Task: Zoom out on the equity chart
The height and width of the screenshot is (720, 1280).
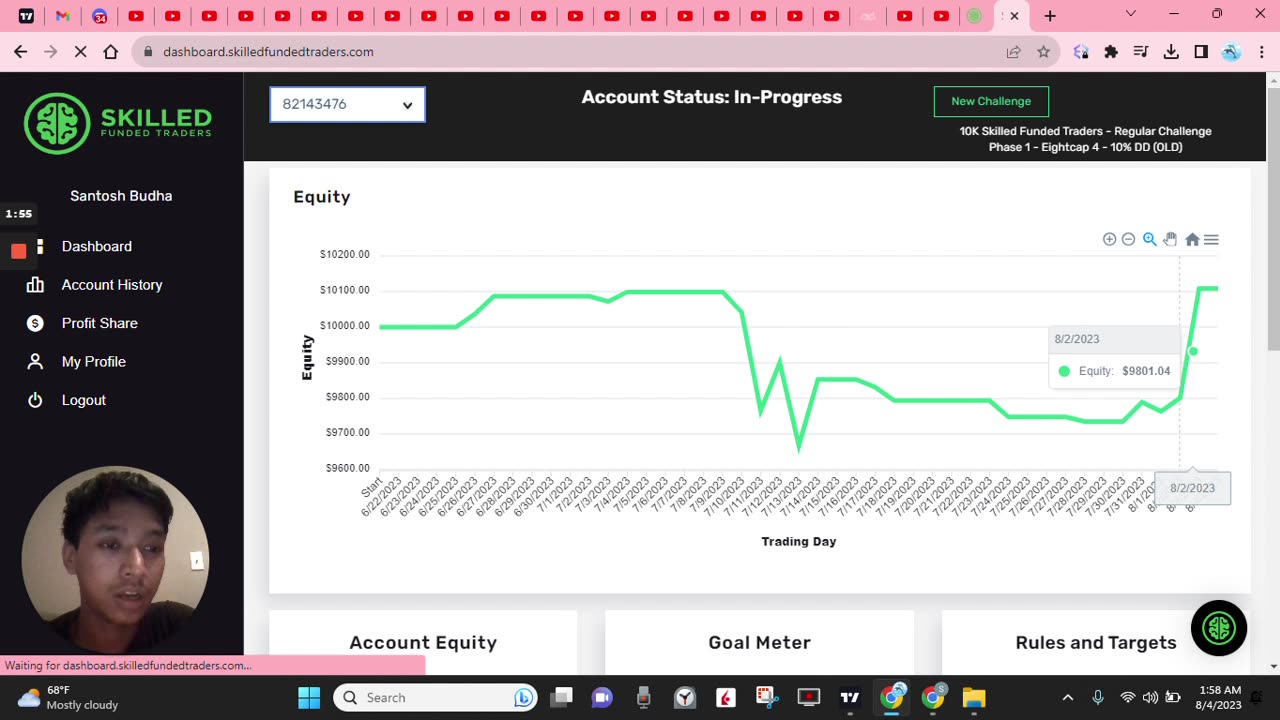Action: click(1128, 239)
